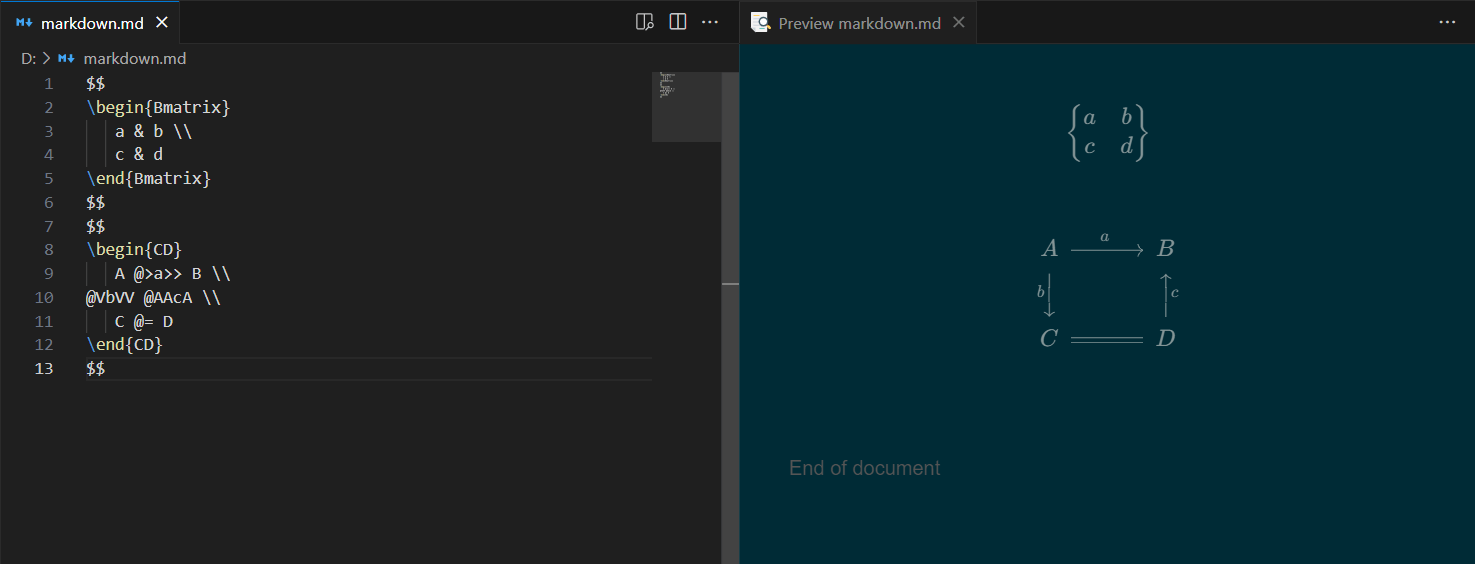Screen dimensions: 1475x564
Task: Select line 8 via its line number
Action: [48, 250]
